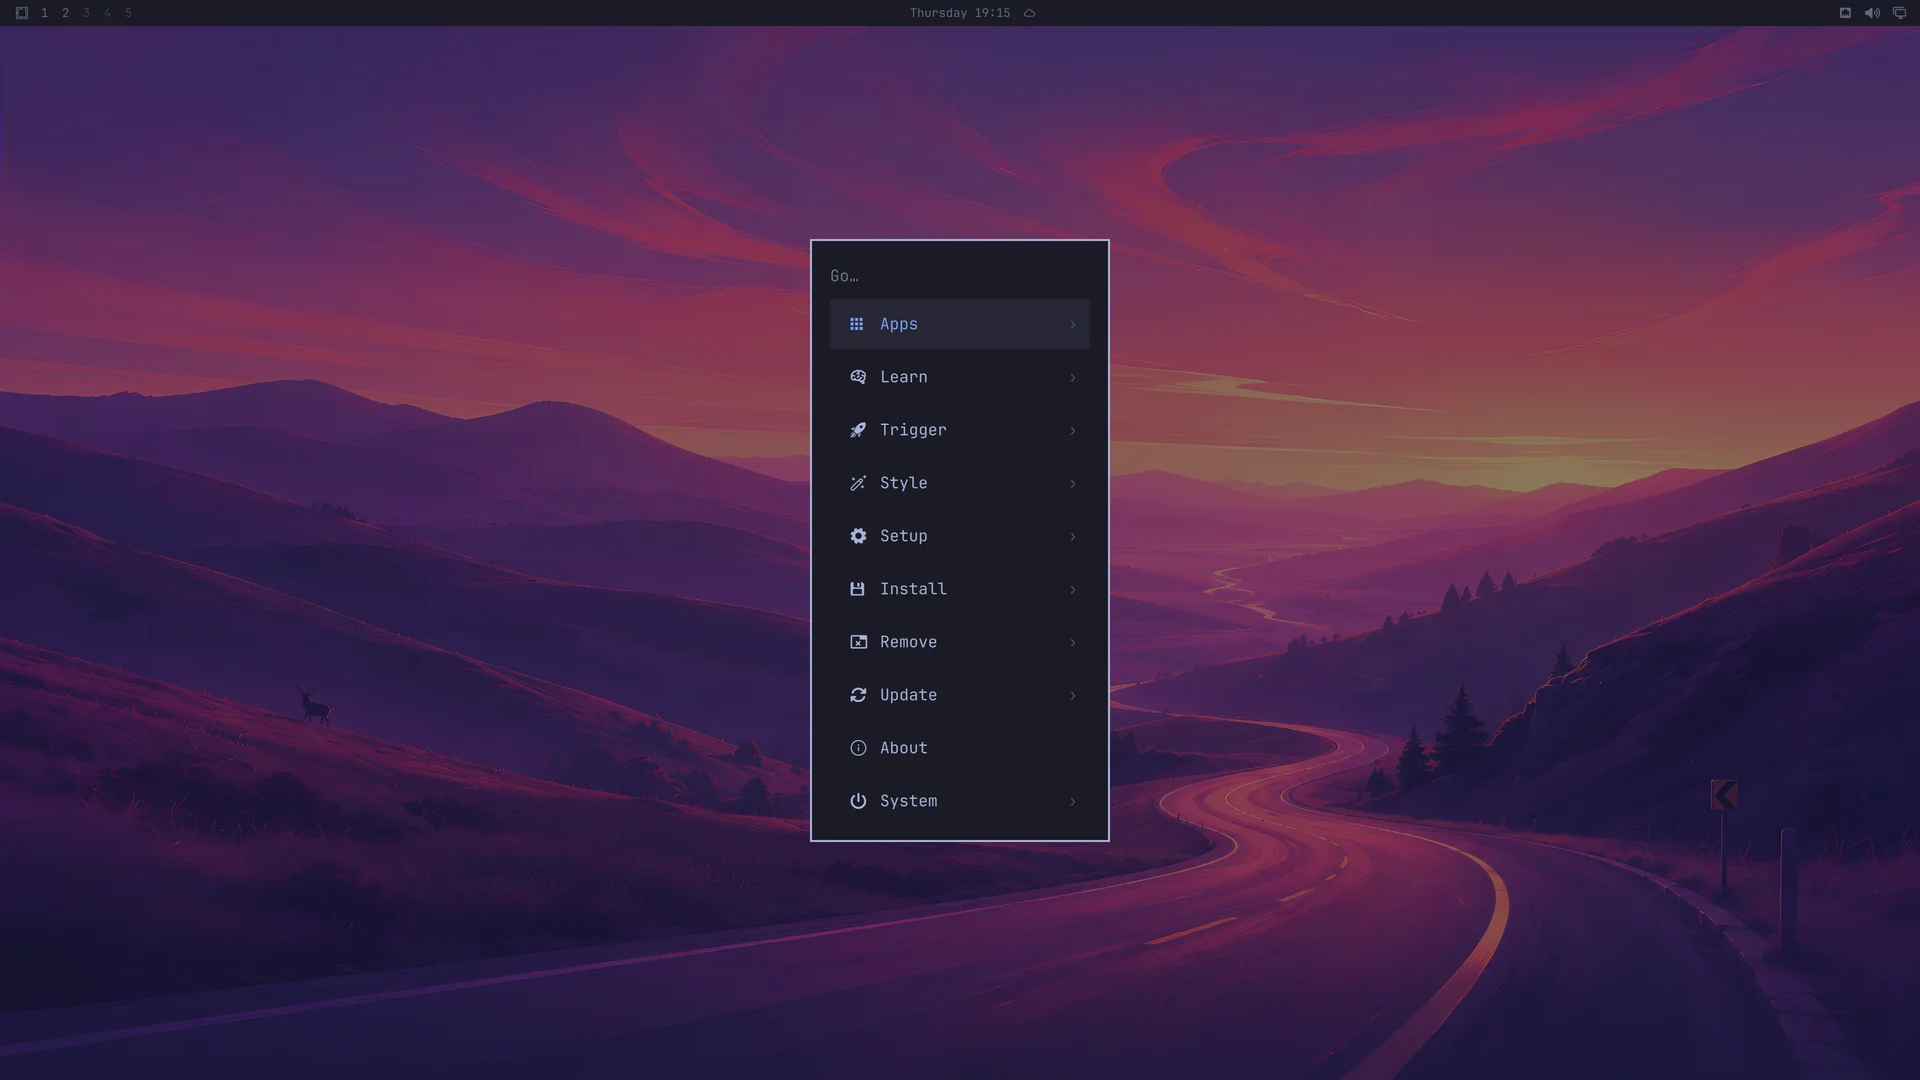Switch to workspace 2 in top bar
Image resolution: width=1920 pixels, height=1080 pixels.
65,13
